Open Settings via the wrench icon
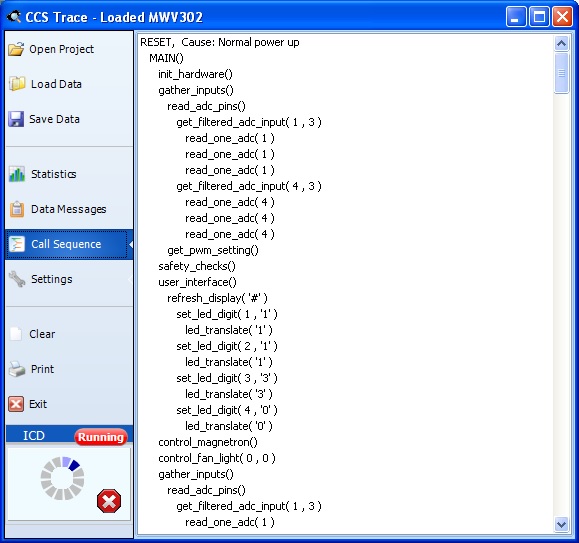Screen dimensions: 579x543 (x=17, y=279)
